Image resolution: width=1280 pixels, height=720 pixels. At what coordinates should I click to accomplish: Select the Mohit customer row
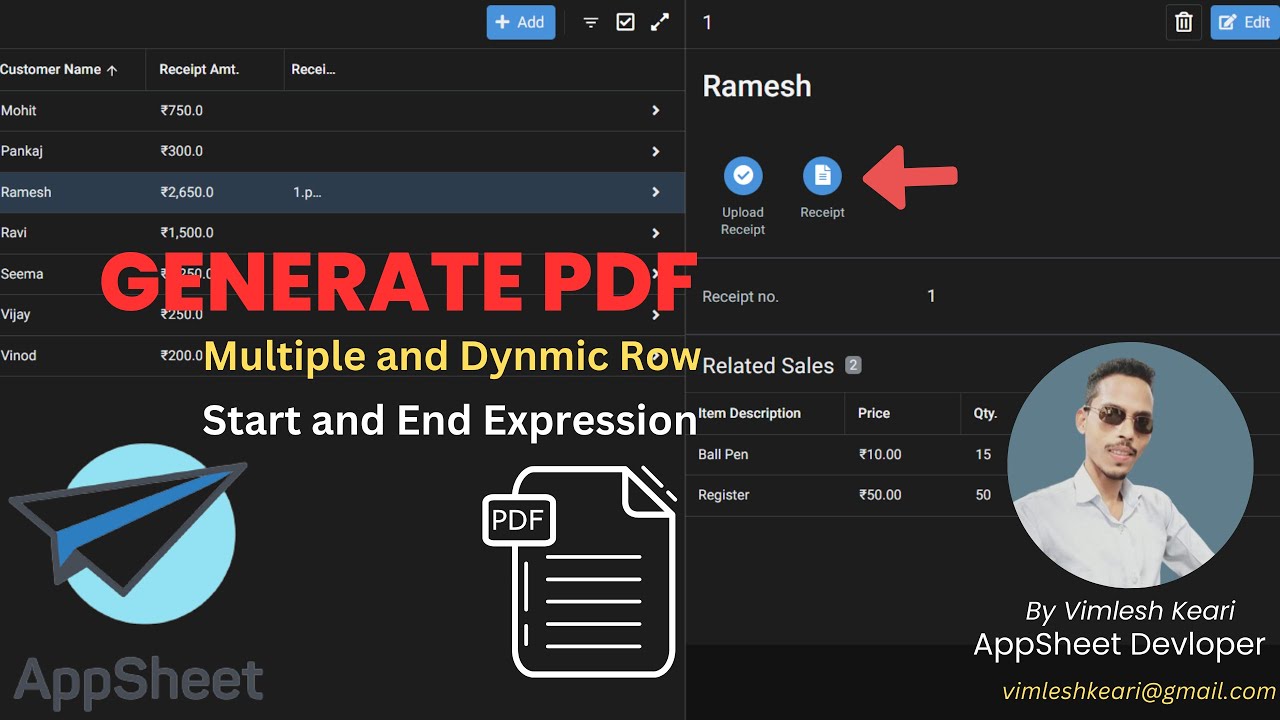coord(342,111)
